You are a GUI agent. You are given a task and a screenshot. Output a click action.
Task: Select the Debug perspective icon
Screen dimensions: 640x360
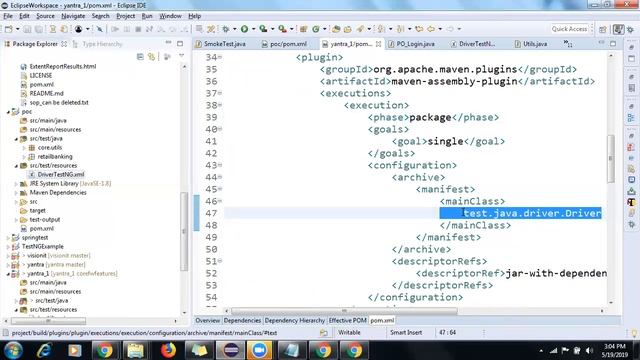pos(631,29)
